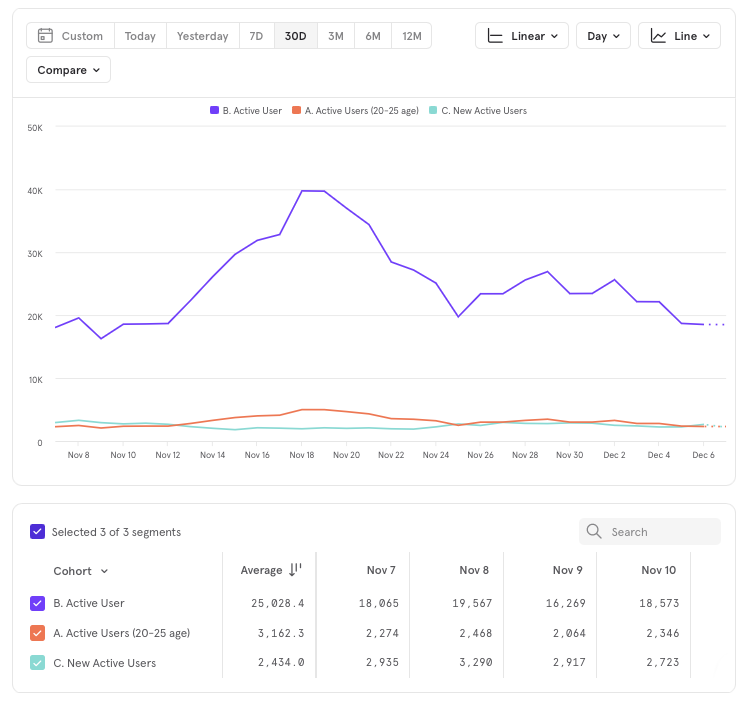Expand the Day granularity dropdown
Screen dimensions: 749x705
click(603, 36)
